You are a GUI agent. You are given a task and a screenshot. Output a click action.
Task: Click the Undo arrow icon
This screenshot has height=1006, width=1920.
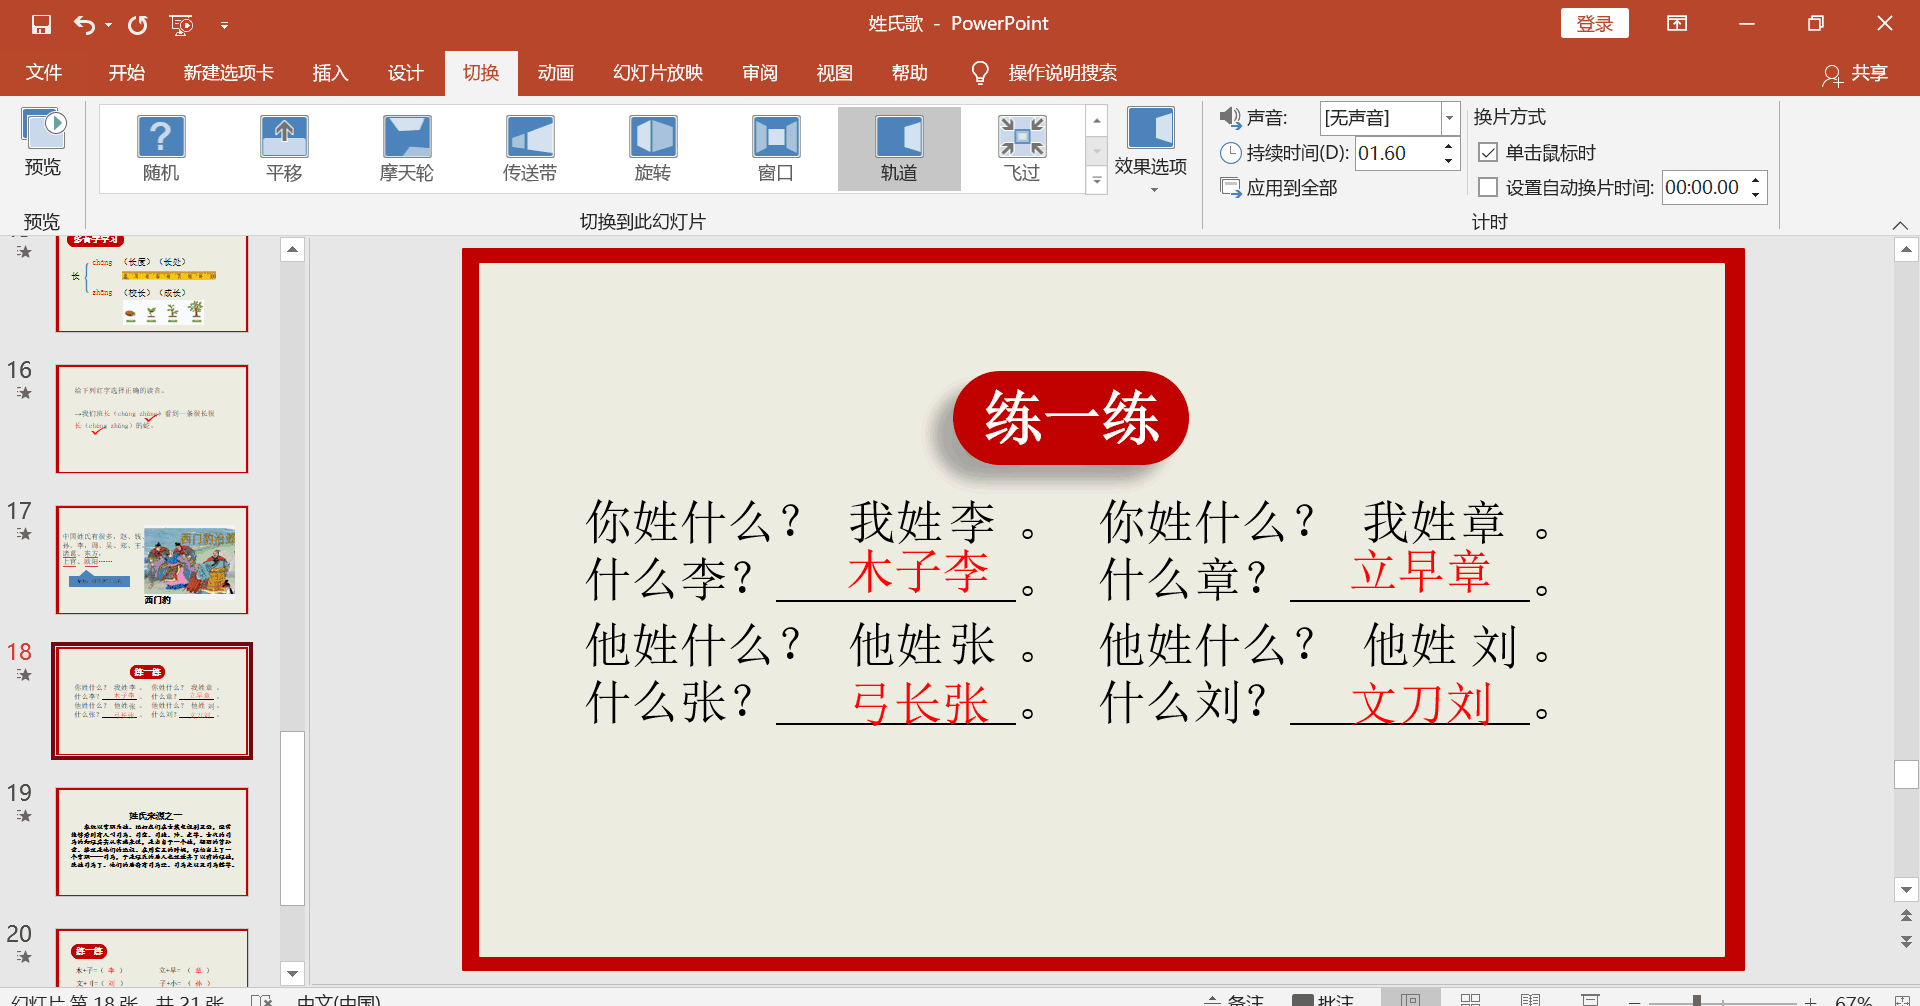pyautogui.click(x=84, y=24)
